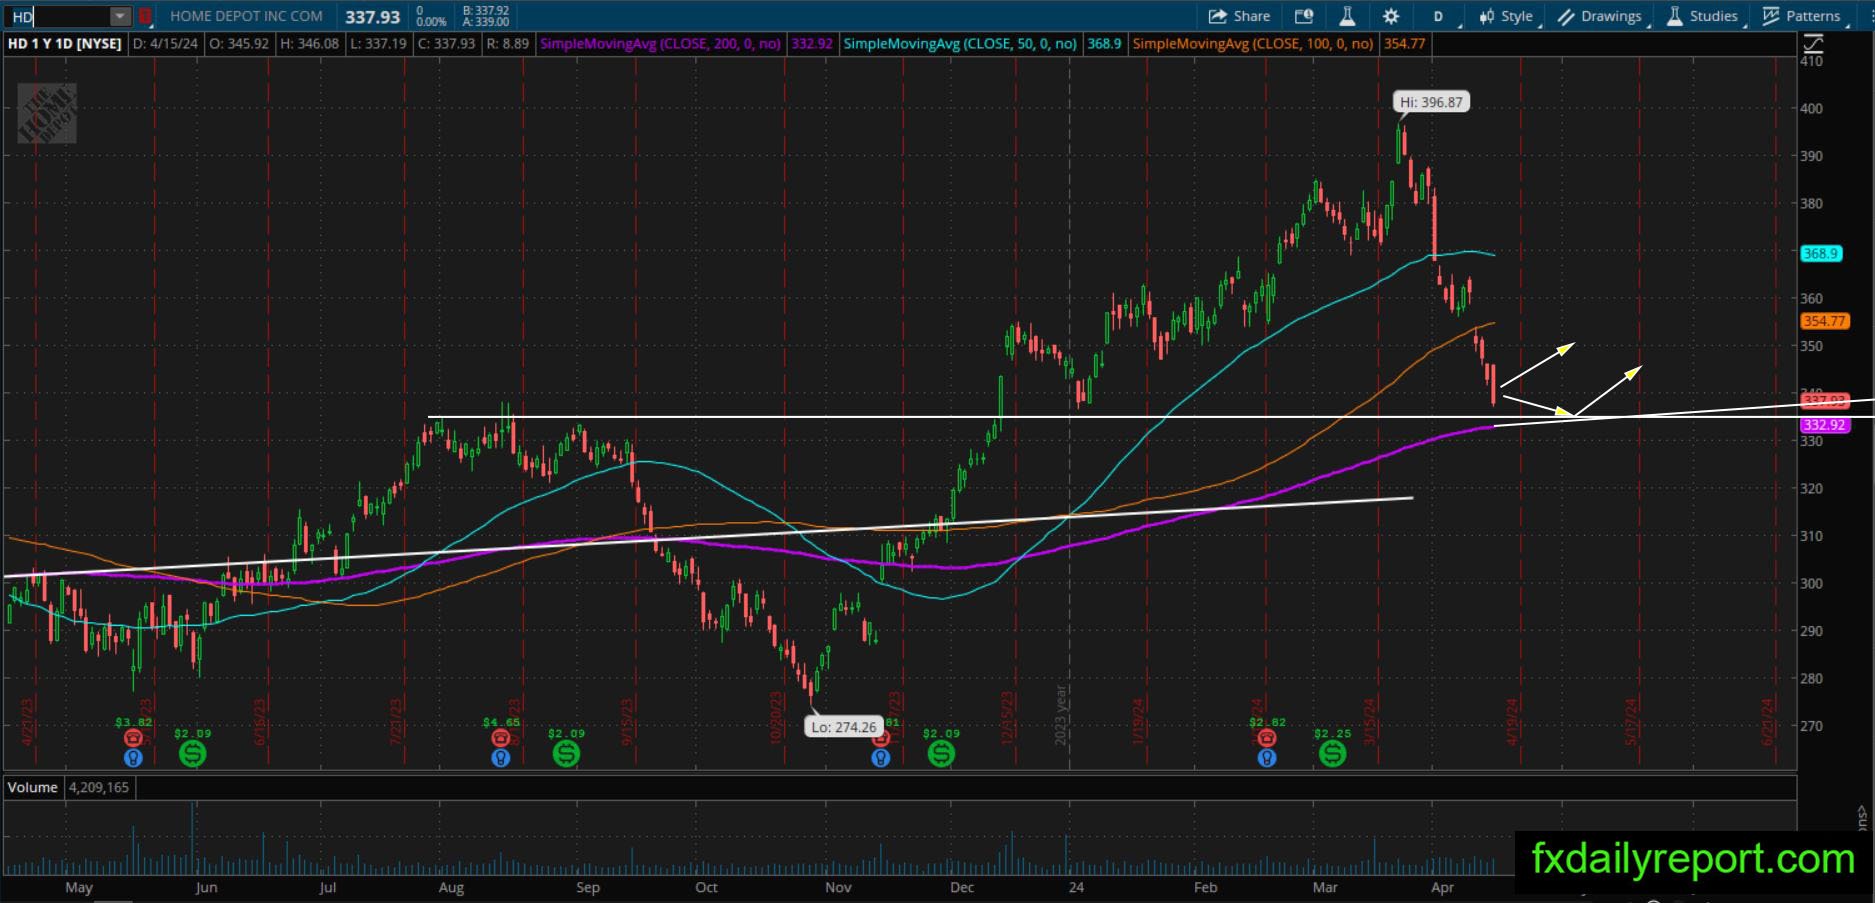
Task: Open chart settings gear icon
Action: pos(1391,16)
